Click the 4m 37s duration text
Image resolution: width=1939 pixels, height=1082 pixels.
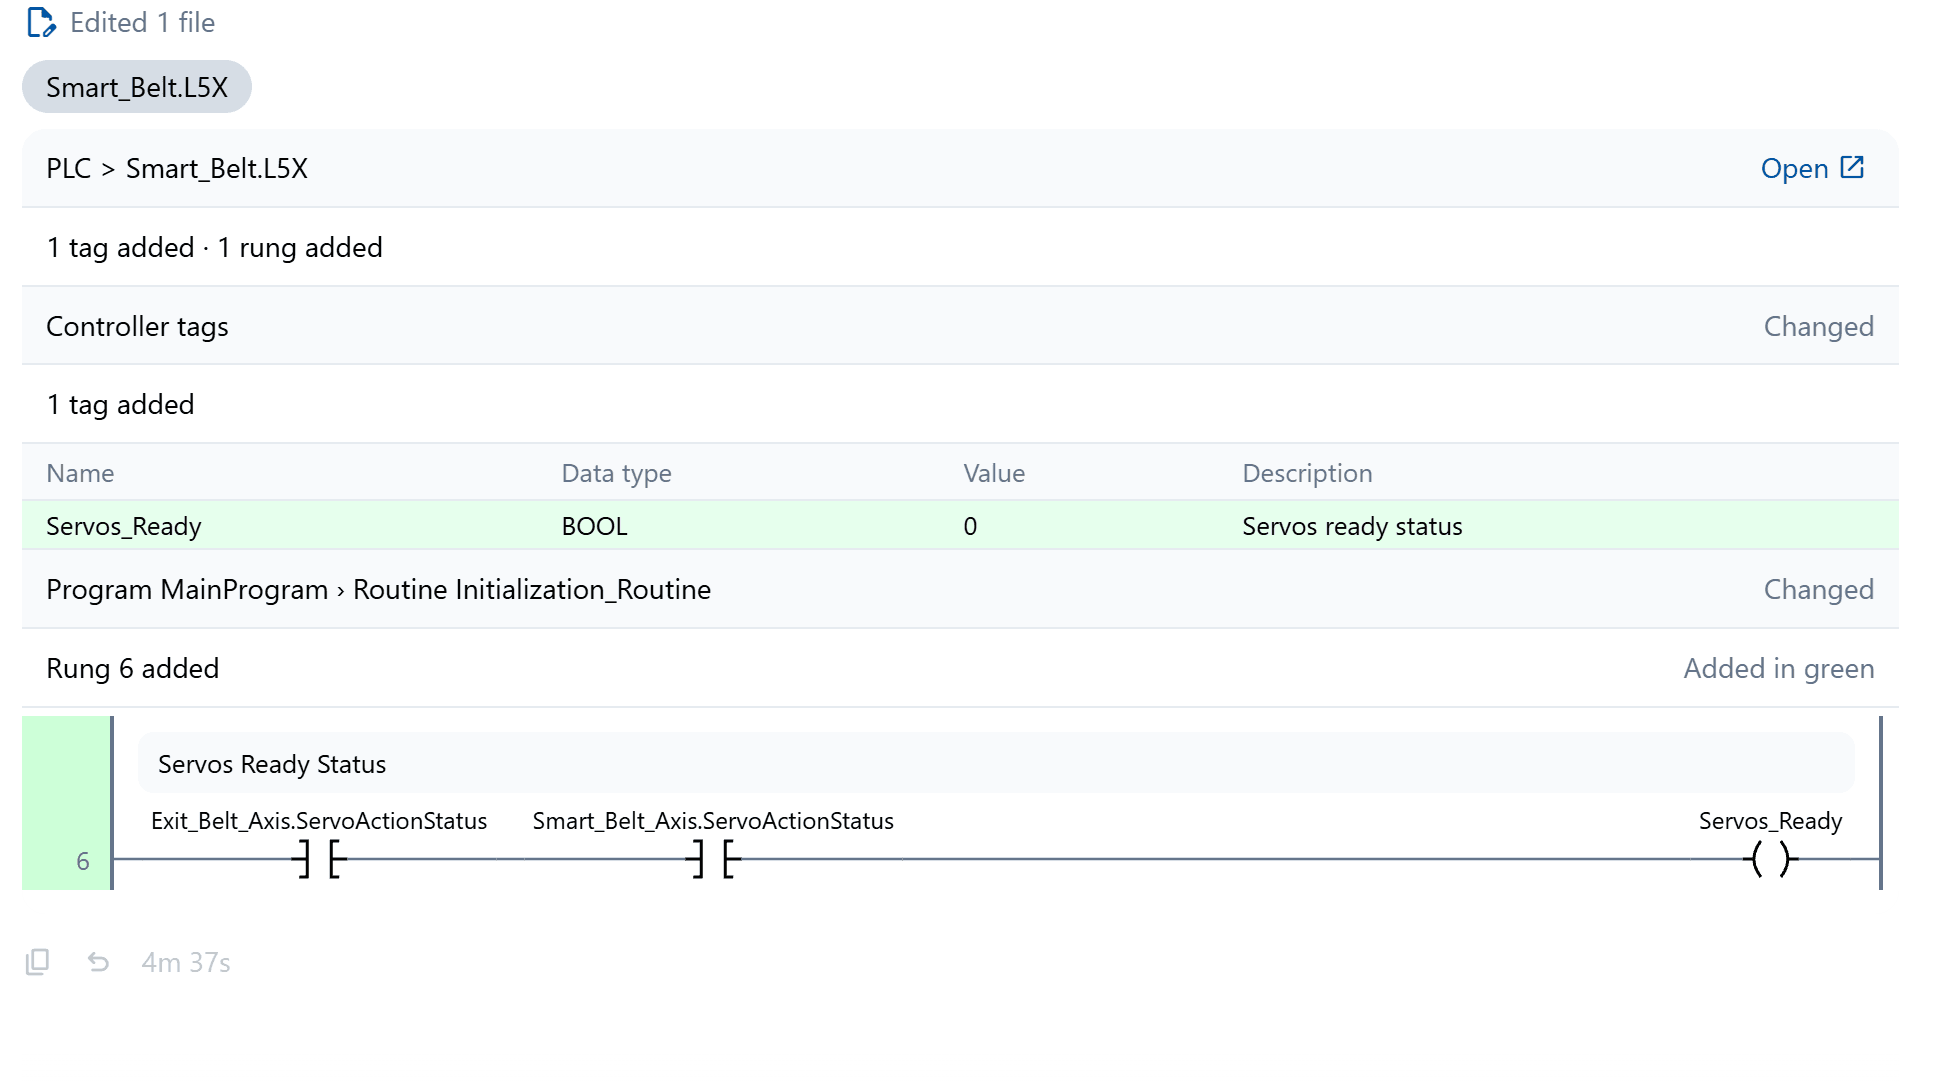(186, 962)
